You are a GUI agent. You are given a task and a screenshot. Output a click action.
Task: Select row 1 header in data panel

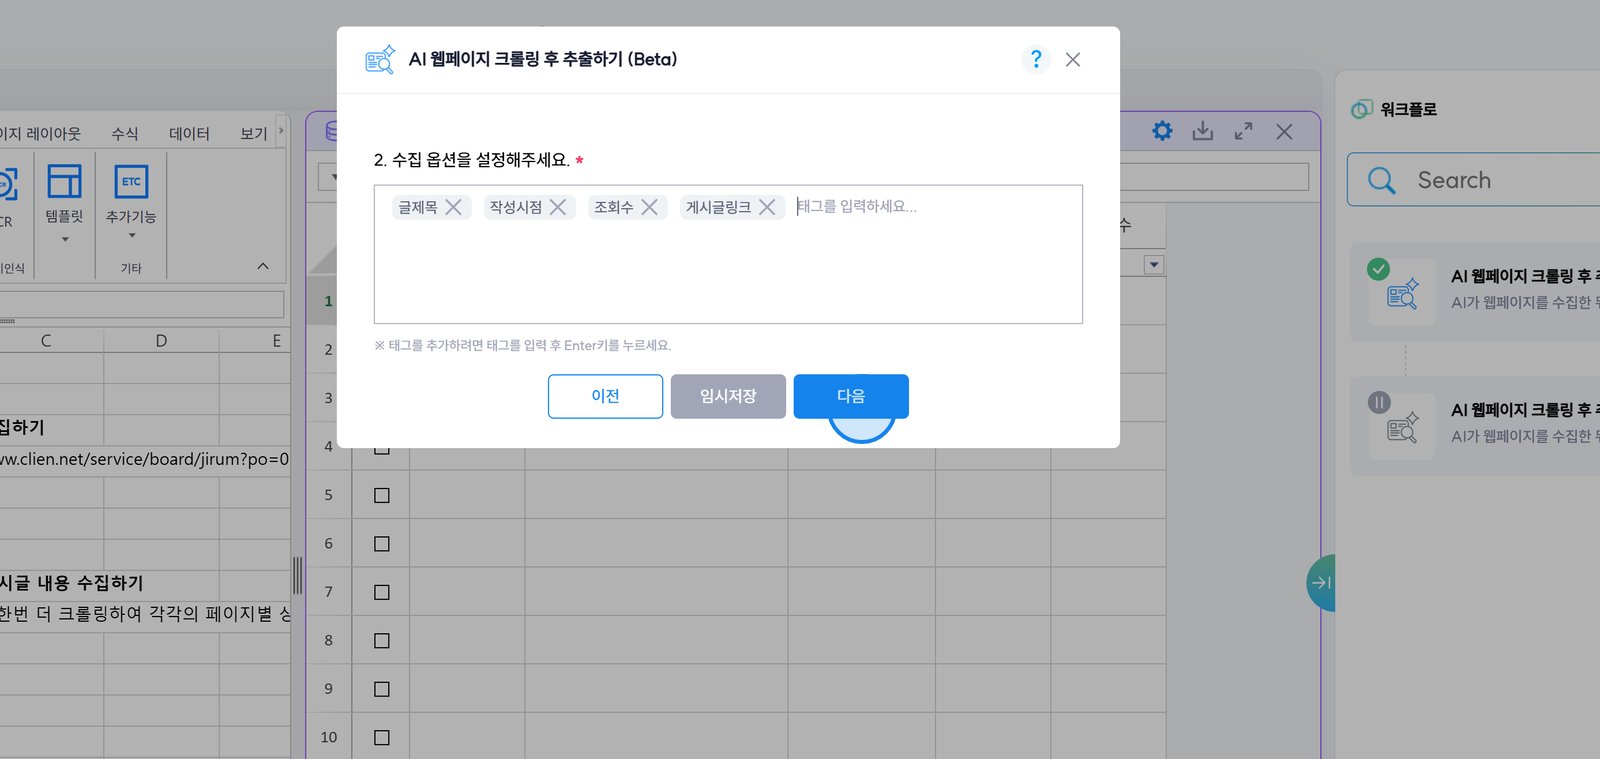(328, 301)
